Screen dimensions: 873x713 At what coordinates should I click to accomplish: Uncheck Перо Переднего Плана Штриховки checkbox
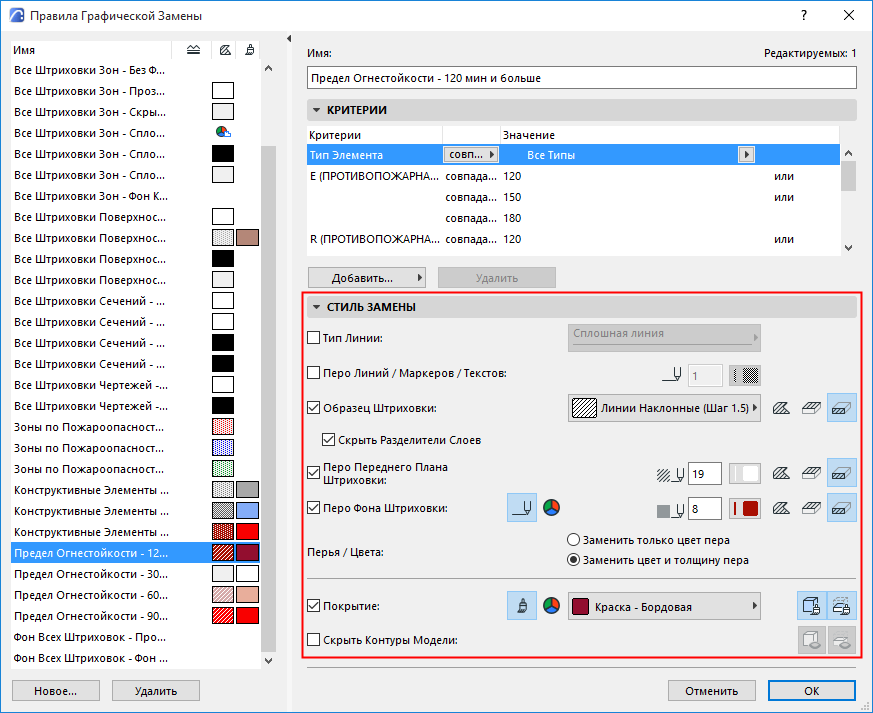point(313,473)
